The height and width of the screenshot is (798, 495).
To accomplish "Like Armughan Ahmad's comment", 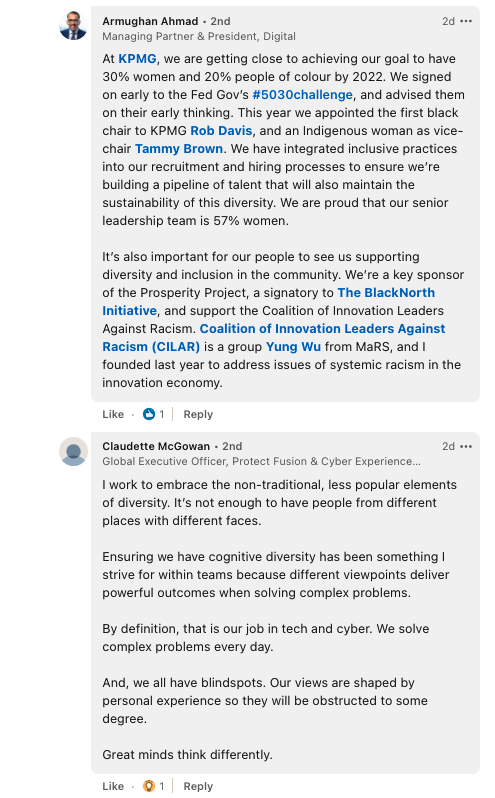I will point(113,414).
